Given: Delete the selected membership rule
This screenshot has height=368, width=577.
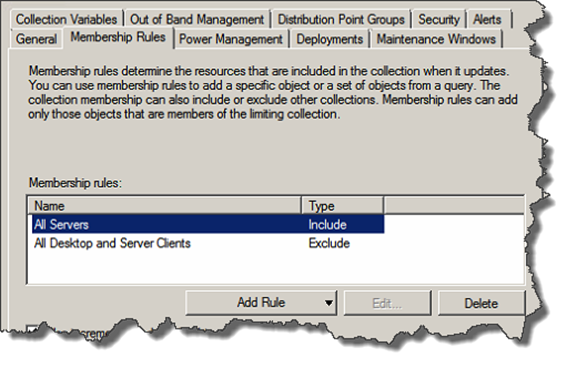Looking at the screenshot, I should 481,303.
